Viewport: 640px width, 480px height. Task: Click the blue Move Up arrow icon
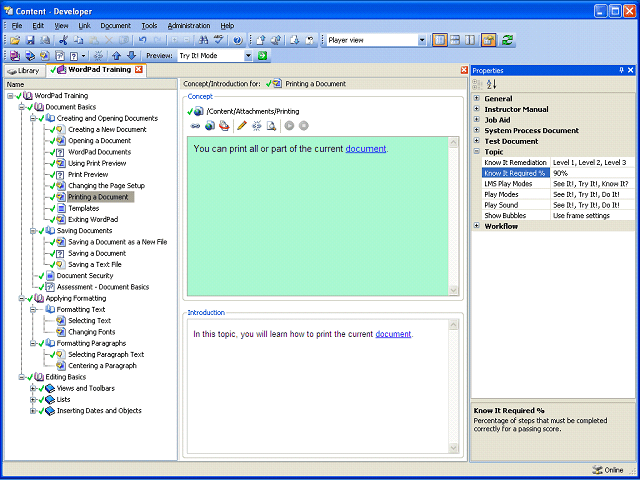coord(116,56)
